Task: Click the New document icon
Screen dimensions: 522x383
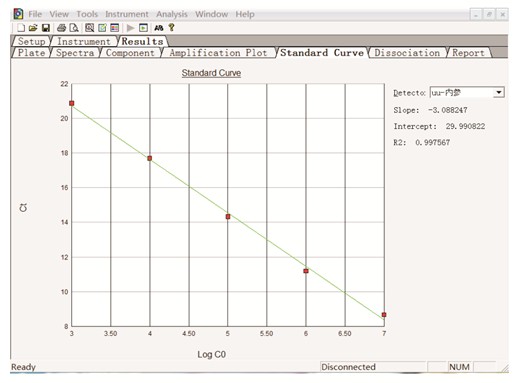Action: click(21, 28)
